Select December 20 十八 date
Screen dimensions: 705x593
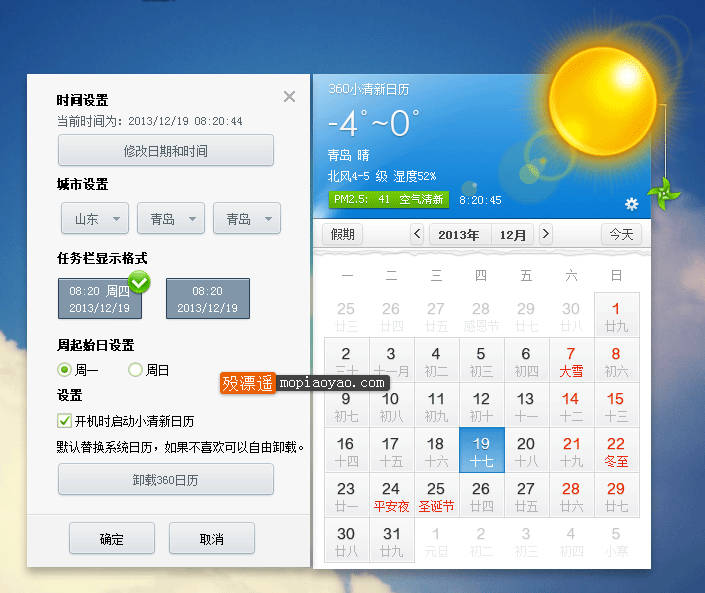(x=527, y=450)
